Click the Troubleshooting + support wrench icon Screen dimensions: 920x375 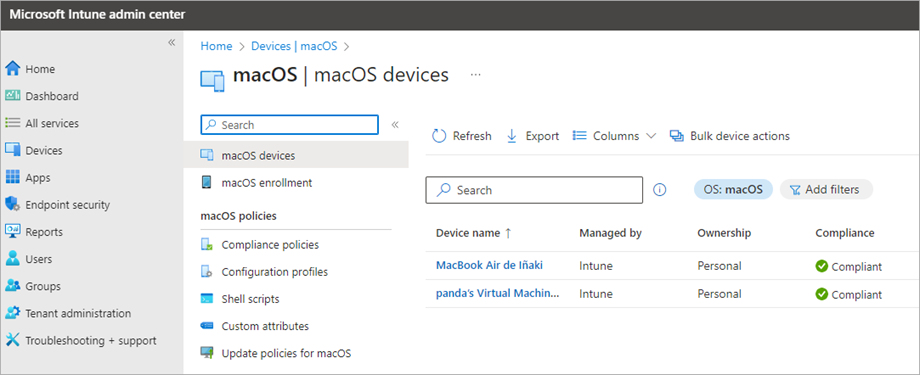pyautogui.click(x=12, y=340)
